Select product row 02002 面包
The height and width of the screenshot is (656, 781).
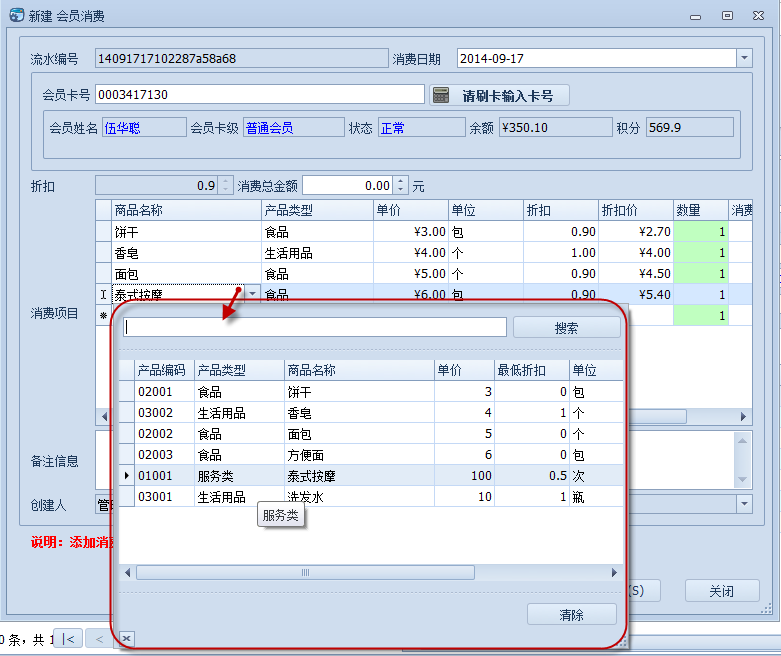click(371, 433)
